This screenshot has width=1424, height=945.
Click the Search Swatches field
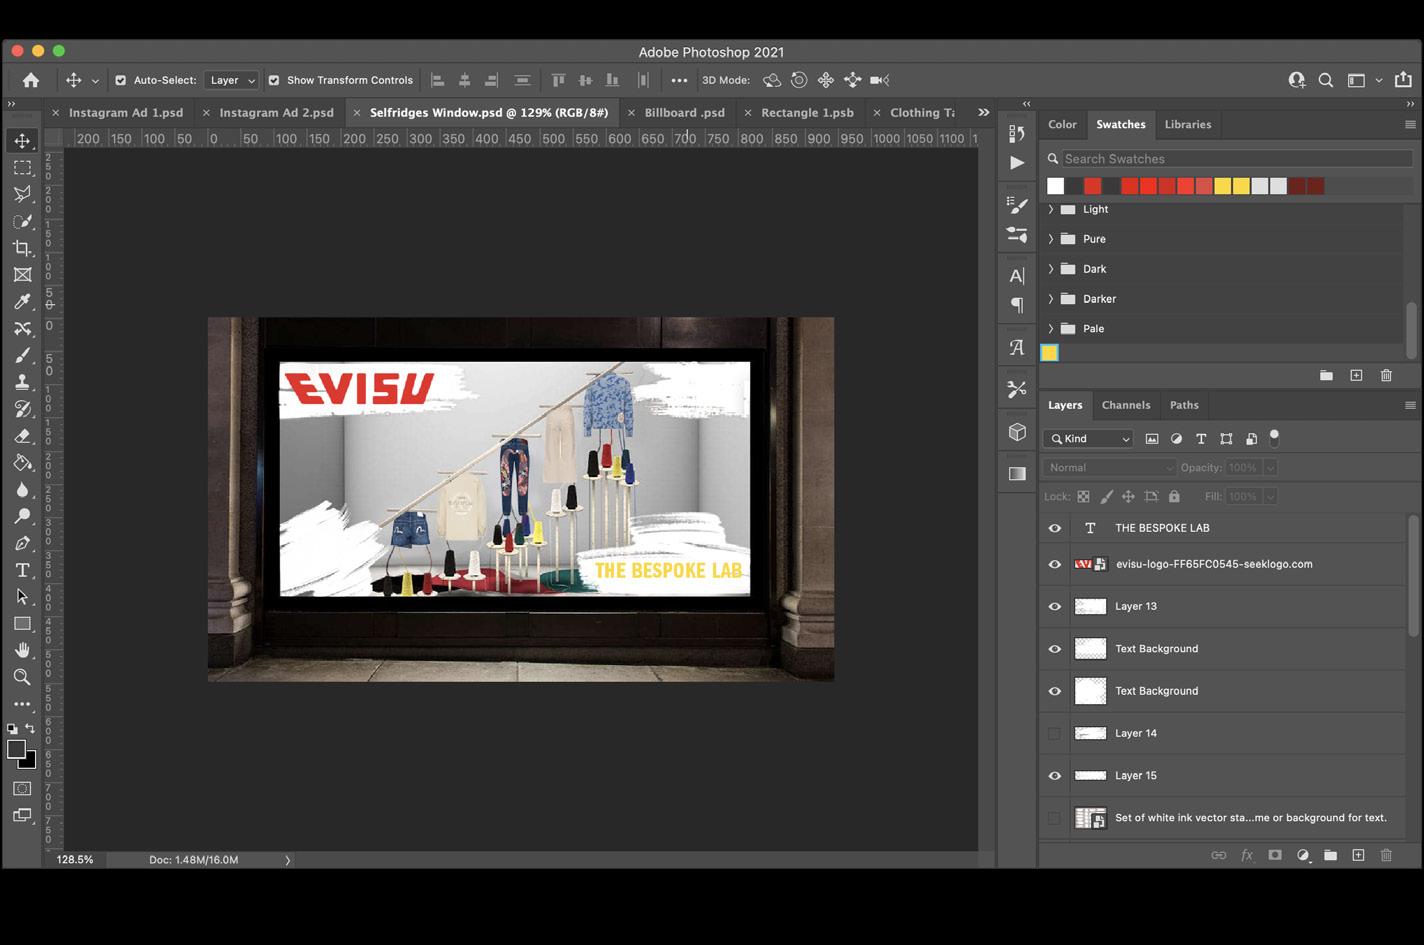coord(1237,159)
